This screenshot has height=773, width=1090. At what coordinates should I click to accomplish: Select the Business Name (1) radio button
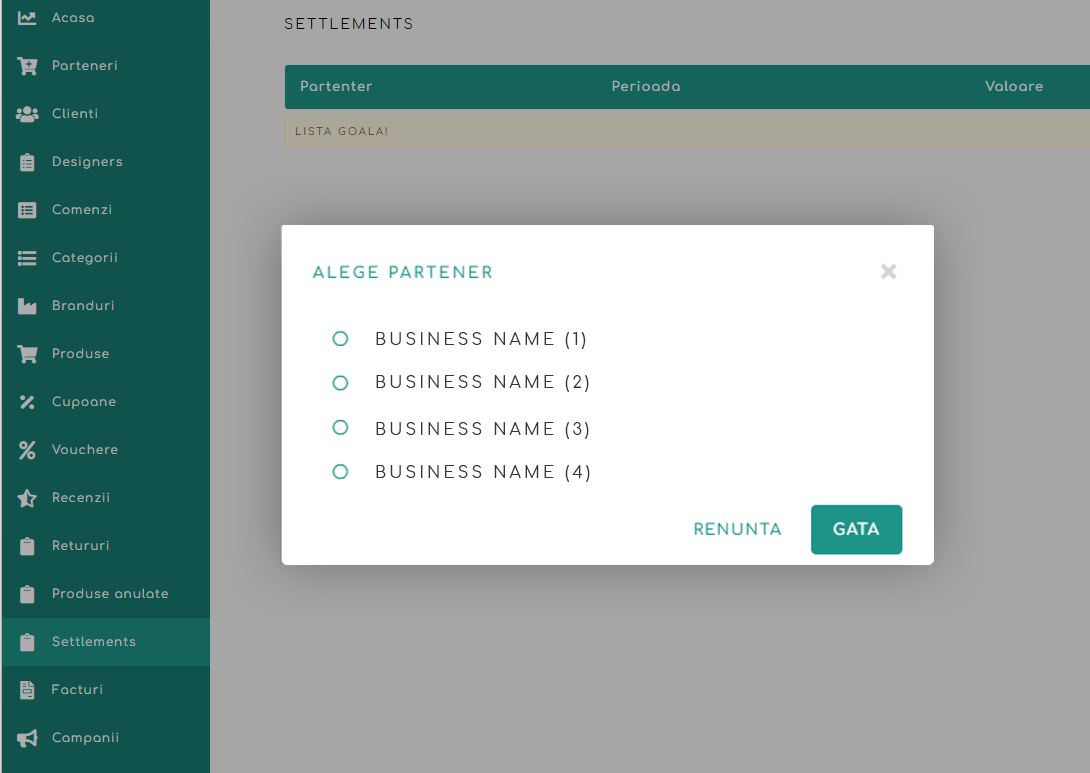340,339
